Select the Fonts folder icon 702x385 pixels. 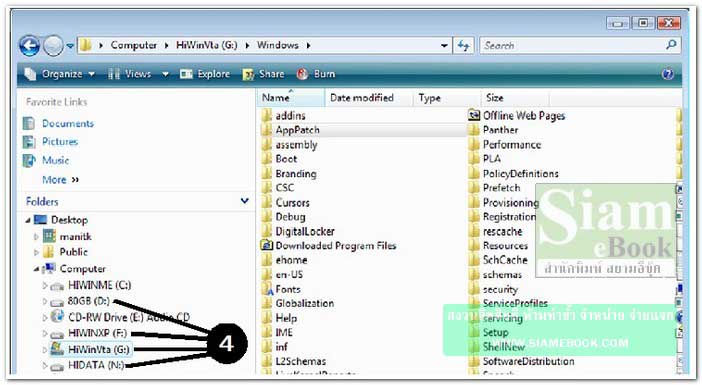point(267,289)
